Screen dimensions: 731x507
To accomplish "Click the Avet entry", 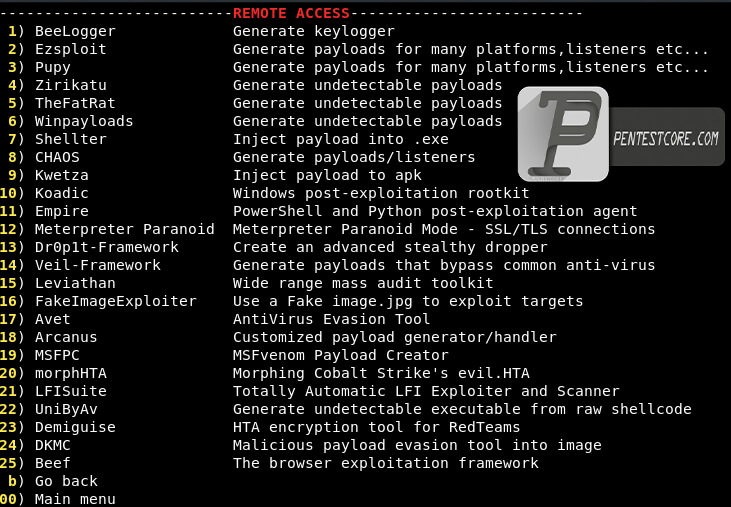I will pos(53,319).
